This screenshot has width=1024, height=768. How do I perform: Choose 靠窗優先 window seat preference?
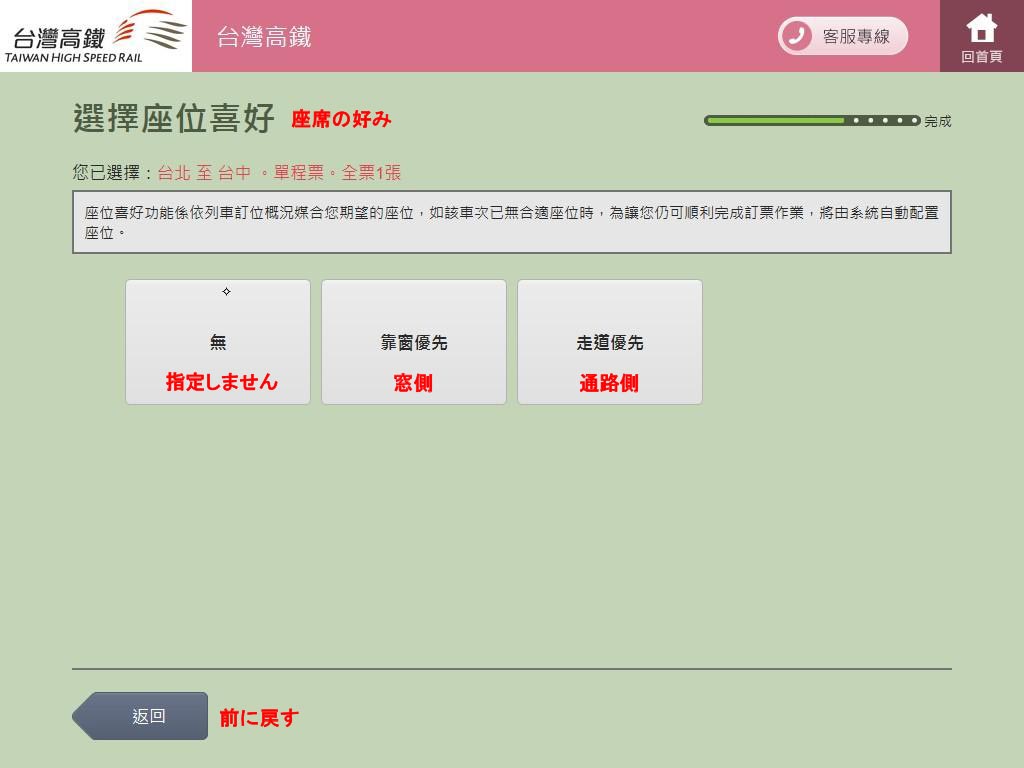tap(413, 342)
